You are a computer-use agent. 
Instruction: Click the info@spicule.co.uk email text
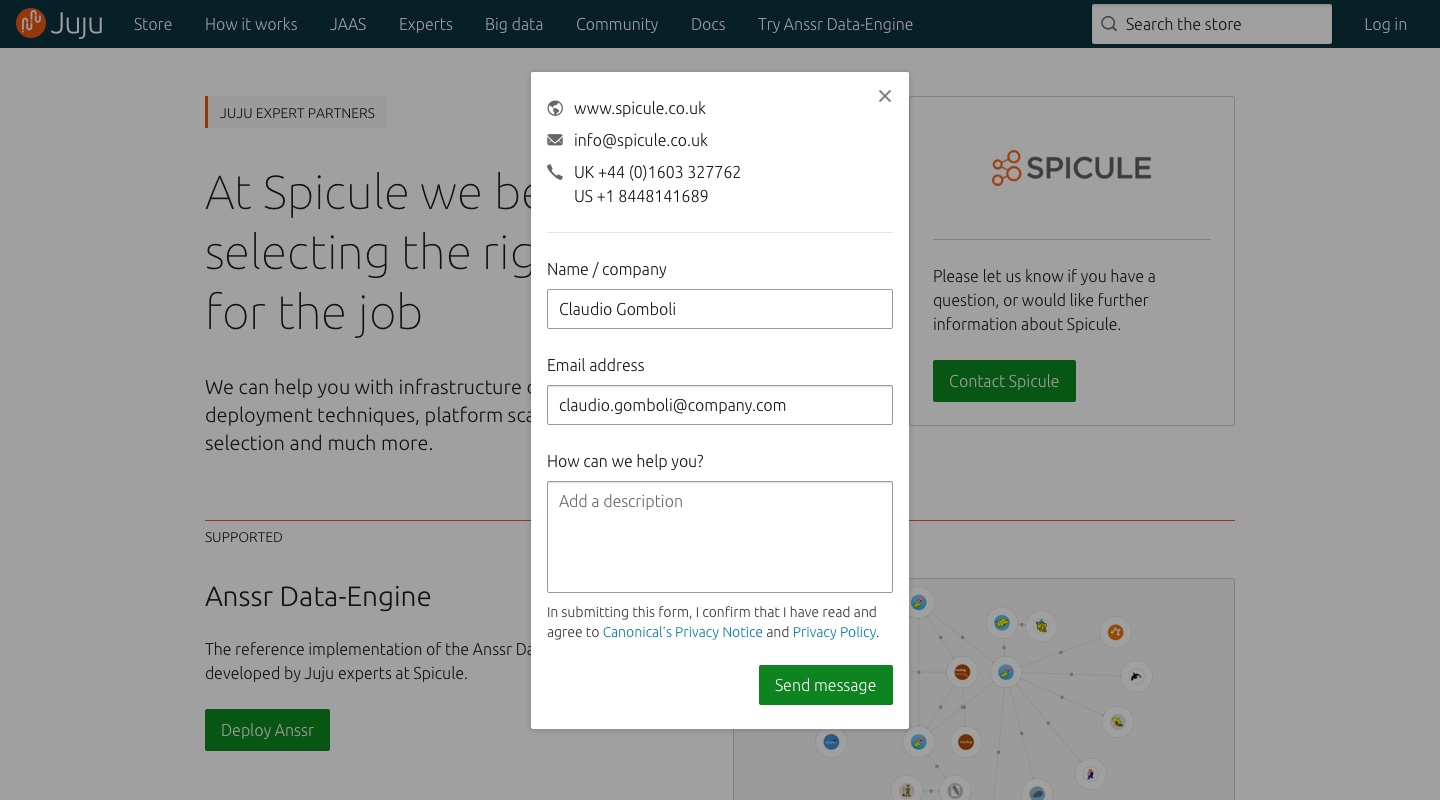pyautogui.click(x=641, y=140)
